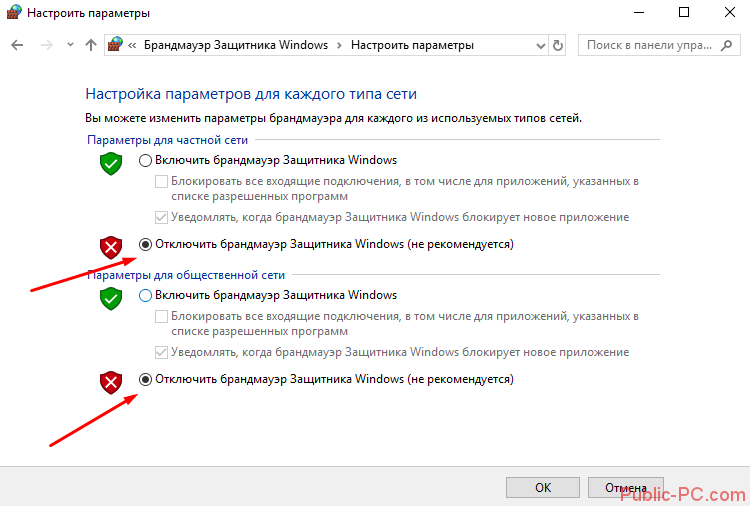Click 'Настроить параметры' breadcrumb
Image resolution: width=750 pixels, height=506 pixels.
pos(412,45)
